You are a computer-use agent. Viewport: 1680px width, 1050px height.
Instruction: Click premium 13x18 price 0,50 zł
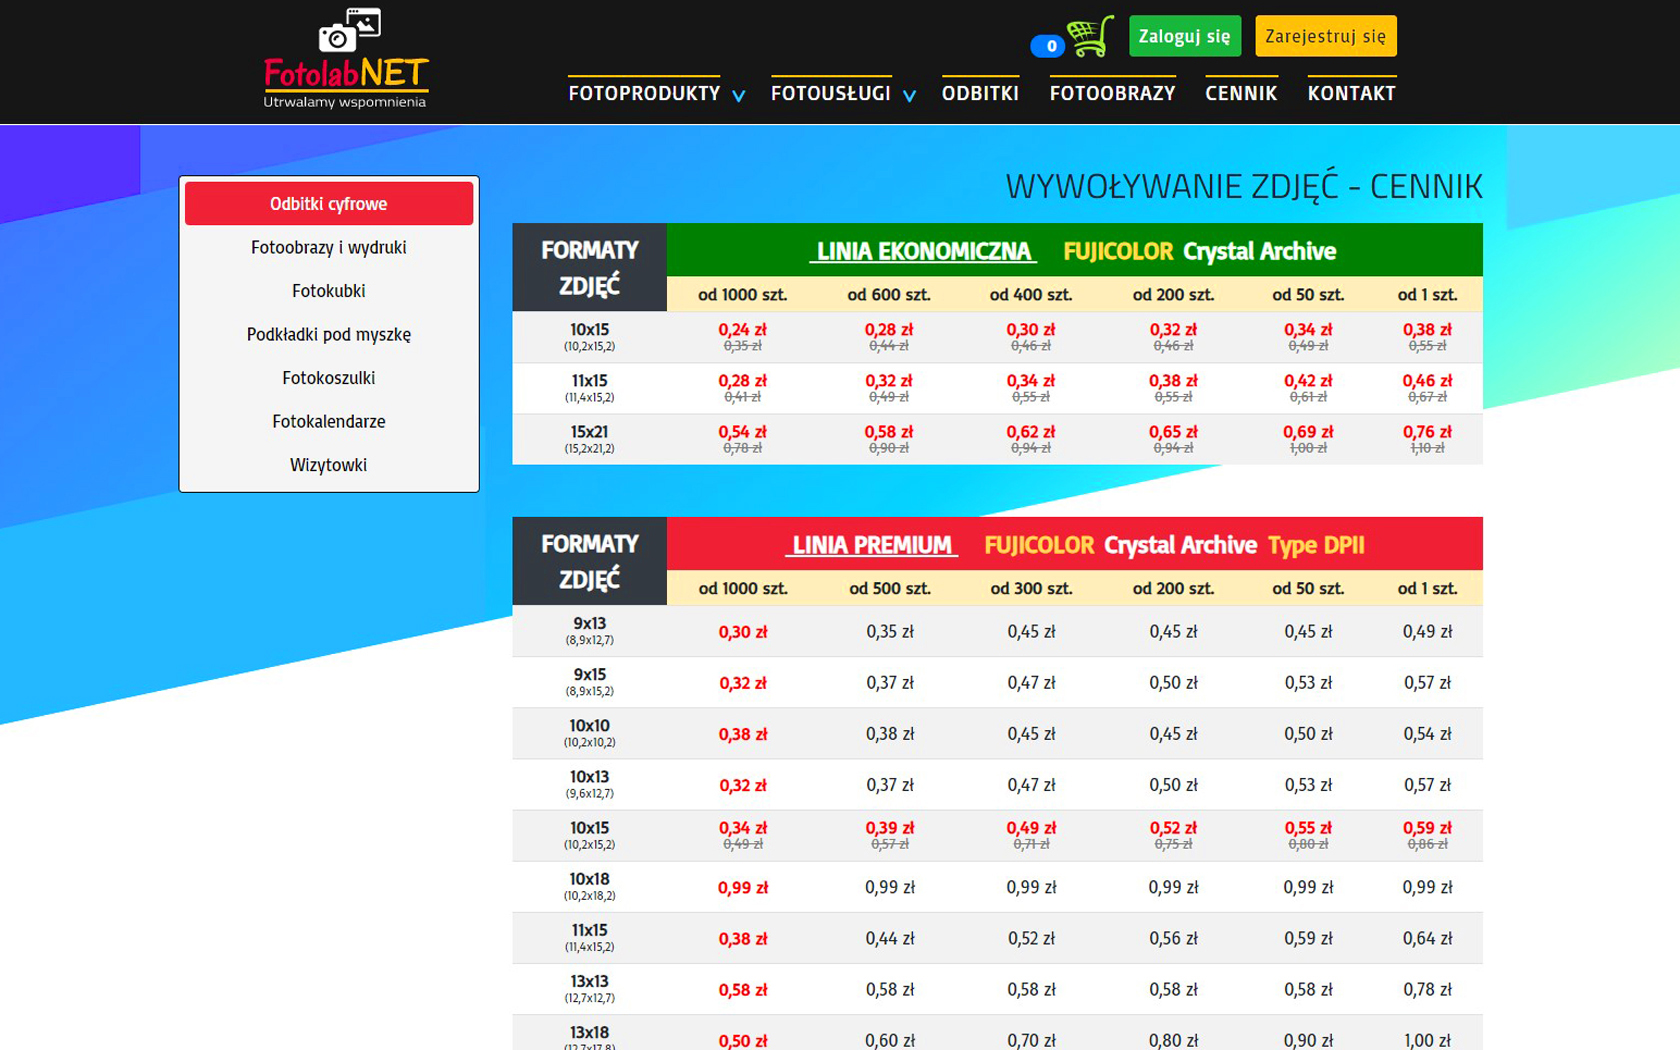[742, 1041]
